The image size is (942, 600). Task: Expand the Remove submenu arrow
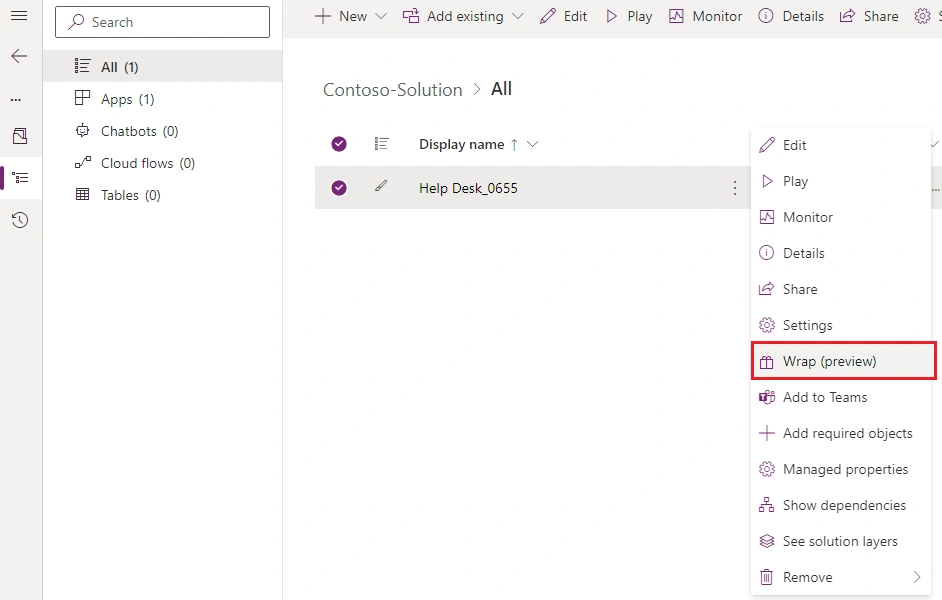pyautogui.click(x=917, y=577)
